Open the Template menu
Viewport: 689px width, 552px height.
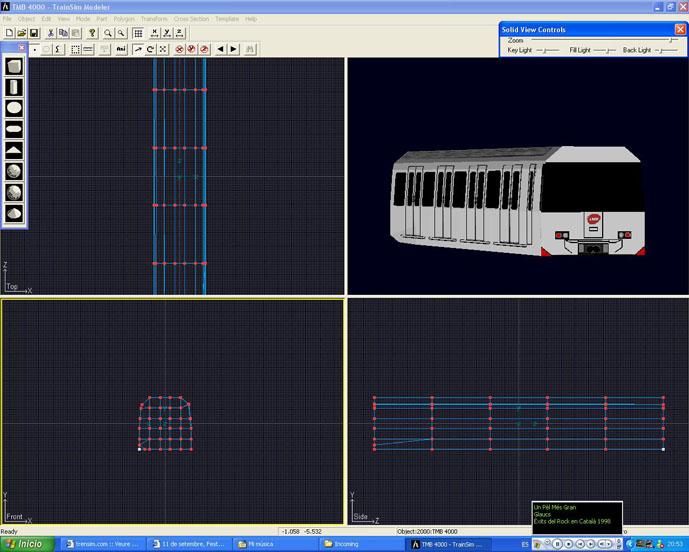point(227,19)
